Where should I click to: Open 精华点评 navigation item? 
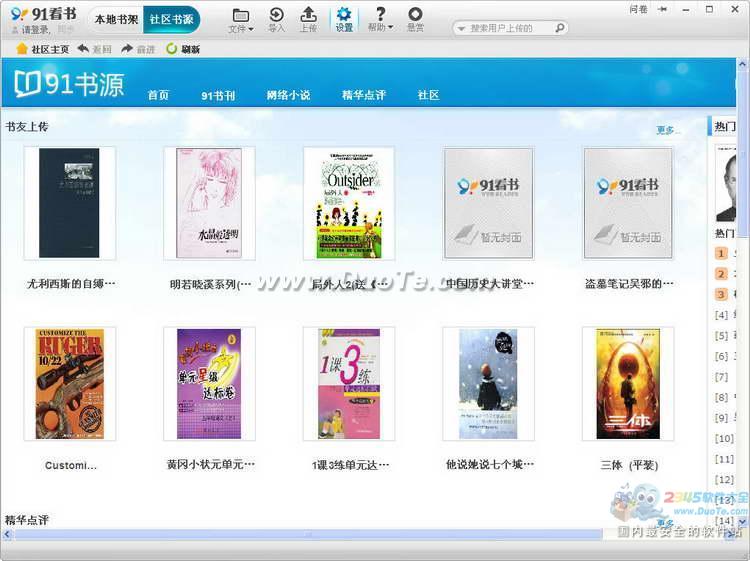click(363, 95)
